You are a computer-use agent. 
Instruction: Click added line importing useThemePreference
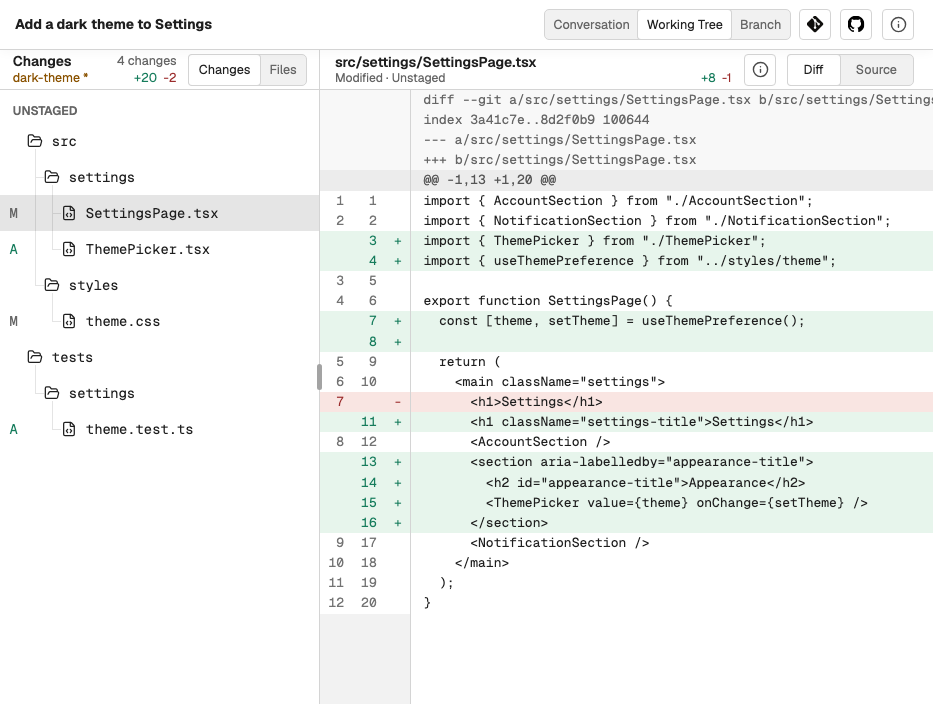click(626, 261)
